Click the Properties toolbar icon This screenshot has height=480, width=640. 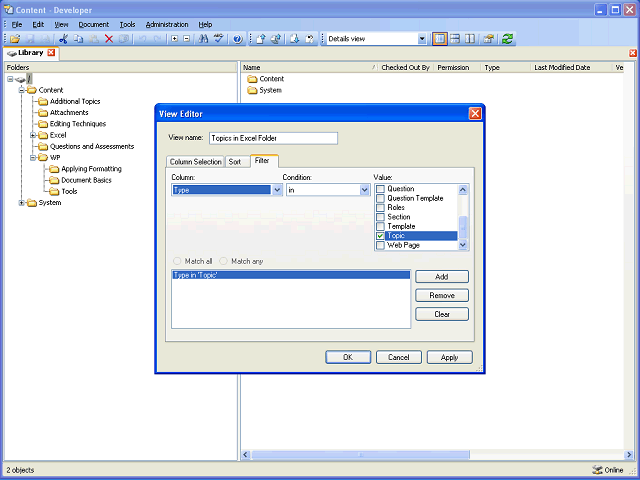pyautogui.click(x=489, y=39)
